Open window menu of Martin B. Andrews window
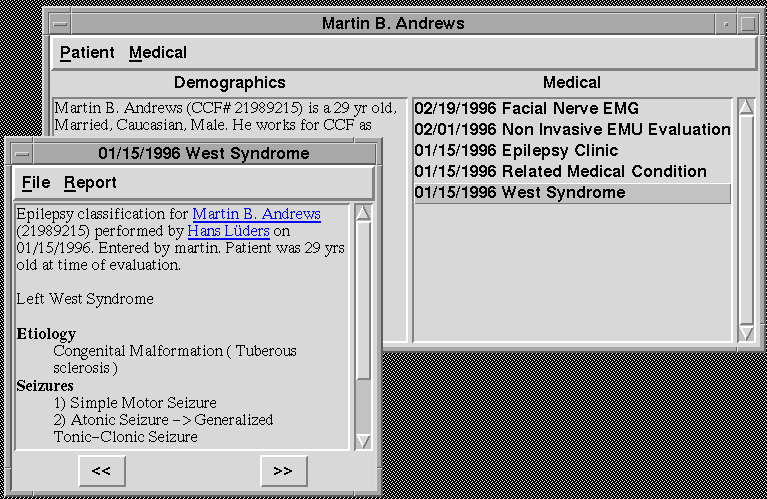This screenshot has height=499, width=767. pos(61,23)
